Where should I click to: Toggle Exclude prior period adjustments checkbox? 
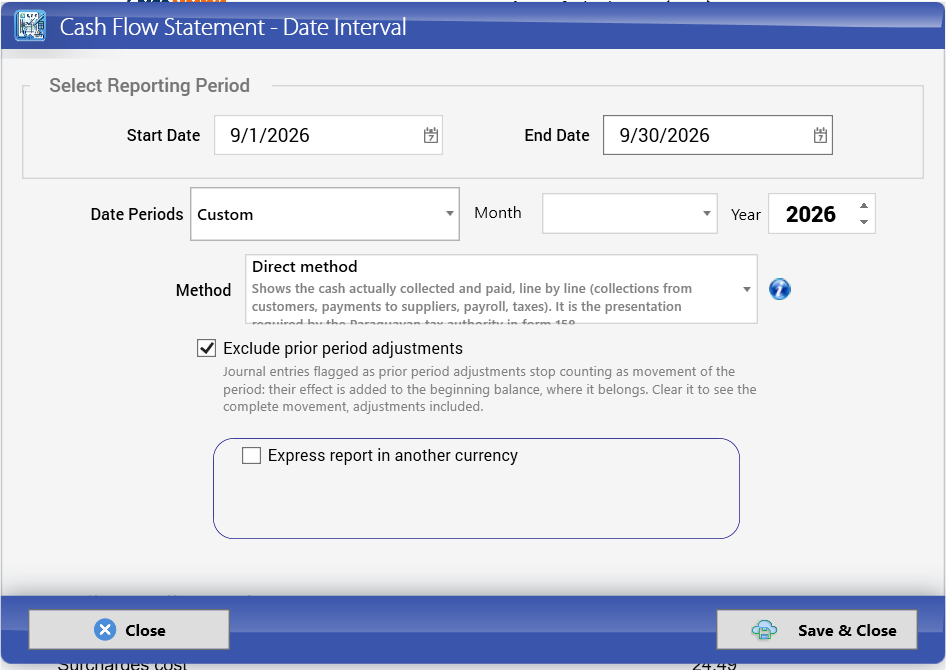coord(207,348)
